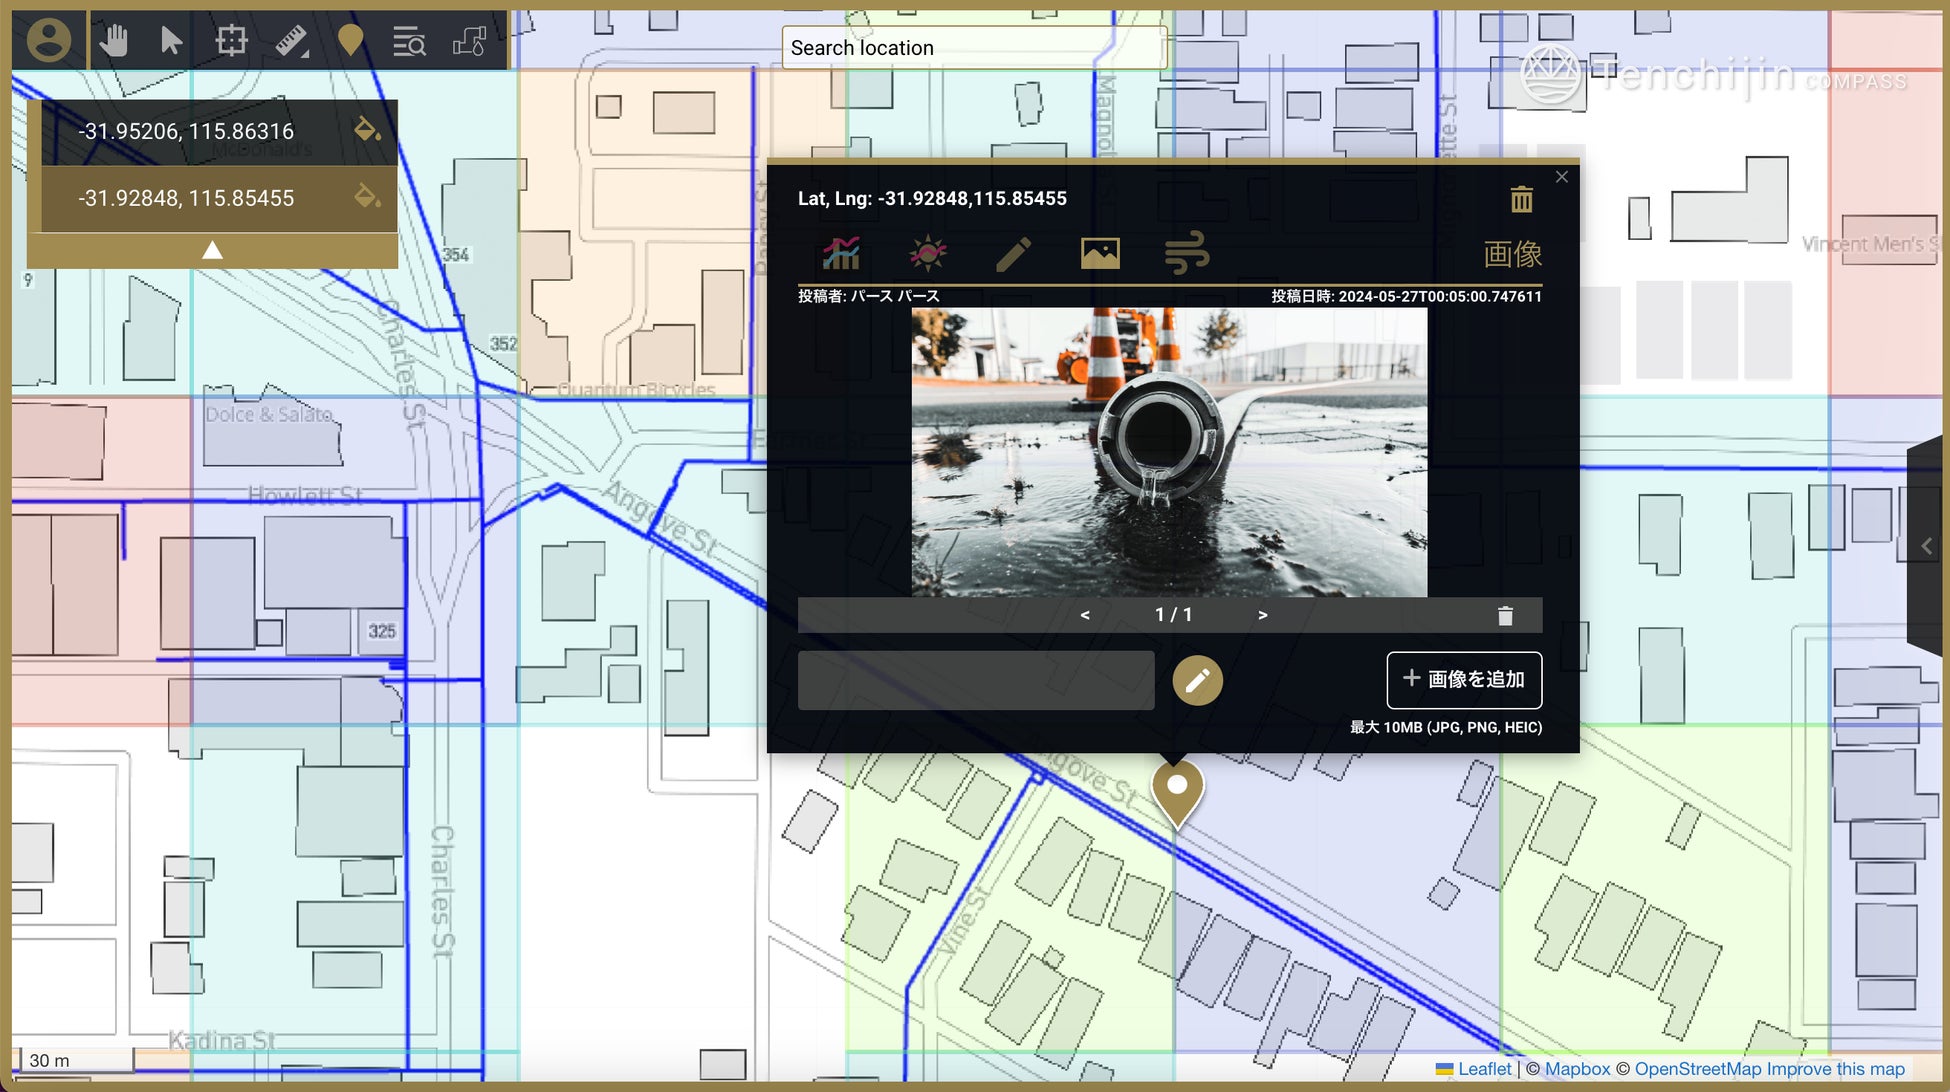The height and width of the screenshot is (1092, 1950).
Task: Go to next image with > arrow
Action: click(x=1263, y=615)
